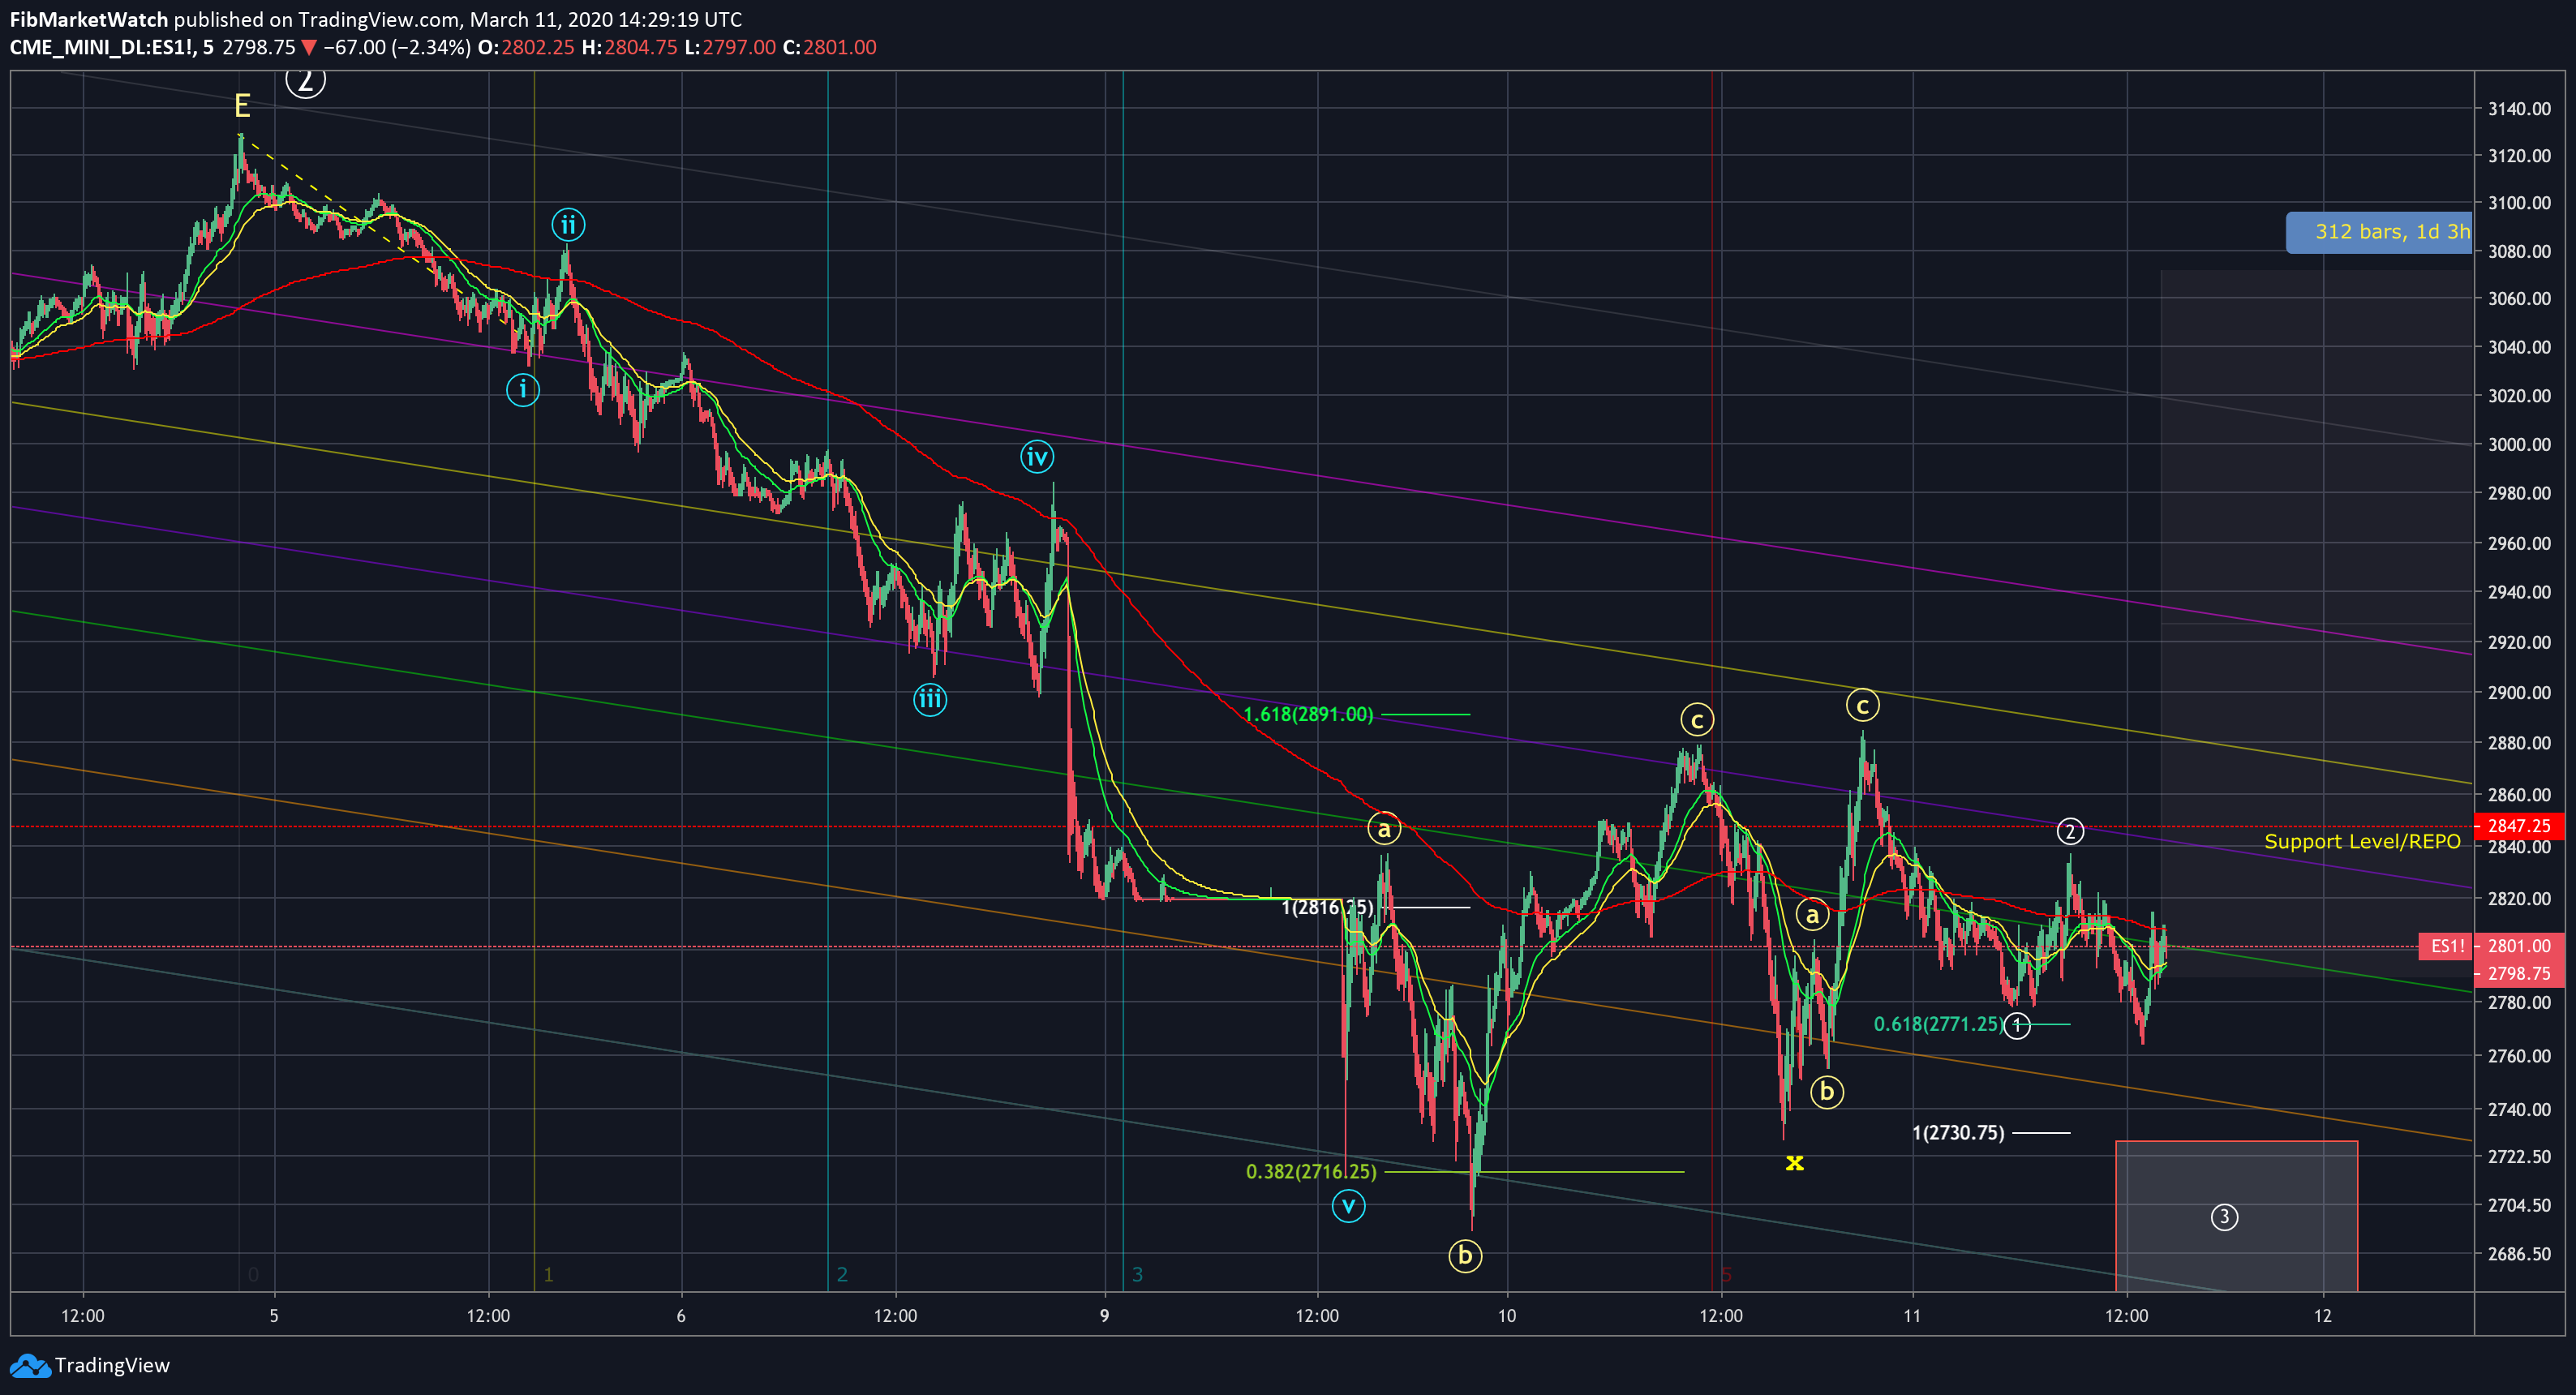Select white circled 2 near Support Level text
The width and height of the screenshot is (2576, 1395).
click(2070, 831)
